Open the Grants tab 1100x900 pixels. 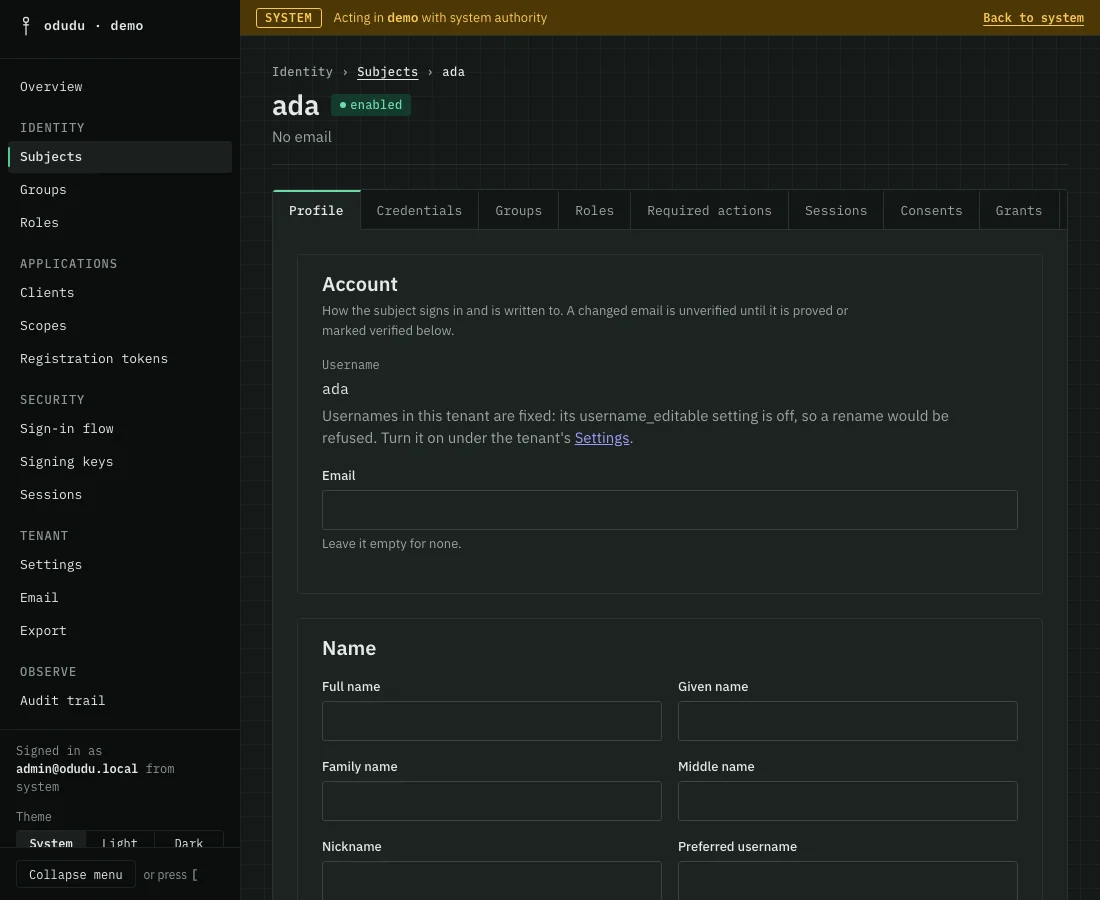1019,210
